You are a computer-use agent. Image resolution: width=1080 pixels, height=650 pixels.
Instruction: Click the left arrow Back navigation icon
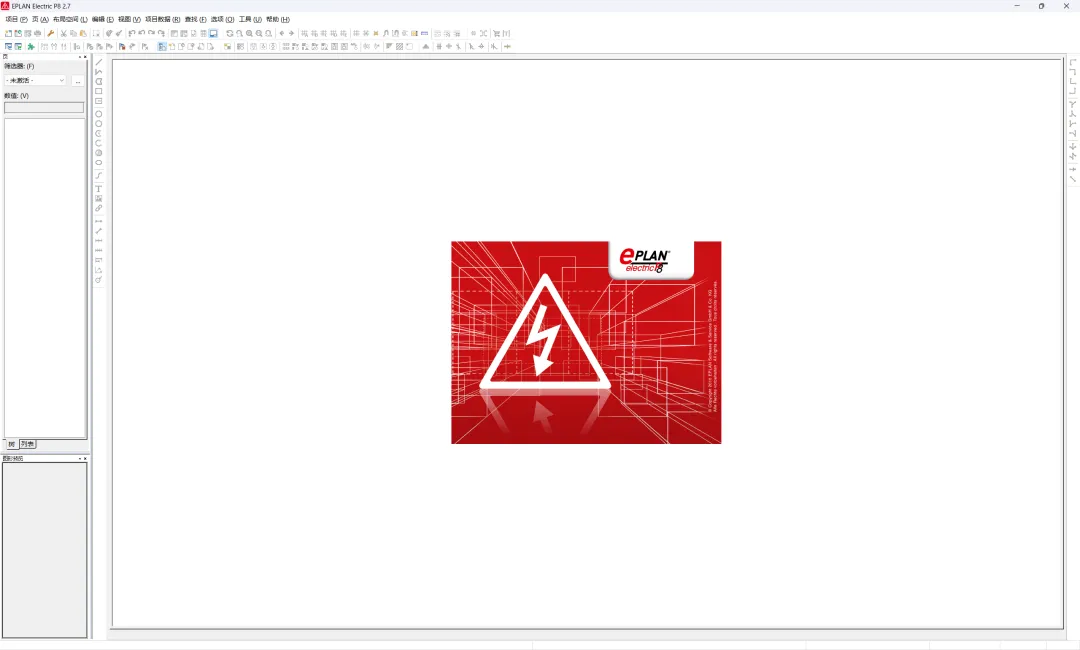pyautogui.click(x=282, y=33)
